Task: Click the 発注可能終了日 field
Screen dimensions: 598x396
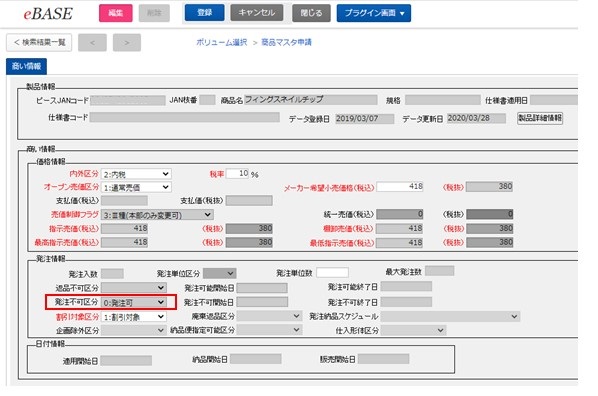Action: click(x=406, y=286)
